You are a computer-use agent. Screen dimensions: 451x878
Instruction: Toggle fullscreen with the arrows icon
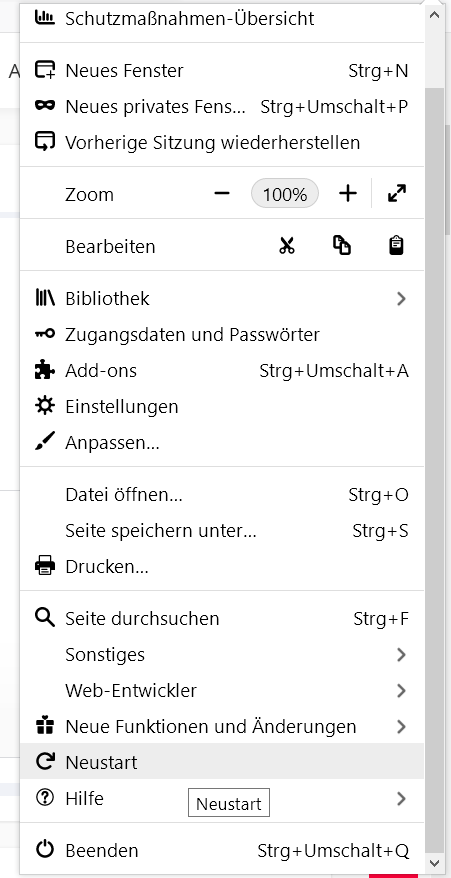click(x=397, y=194)
